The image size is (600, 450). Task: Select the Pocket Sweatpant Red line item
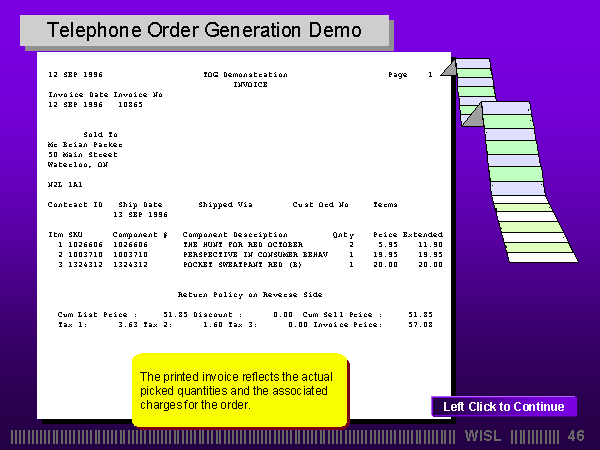click(x=242, y=265)
